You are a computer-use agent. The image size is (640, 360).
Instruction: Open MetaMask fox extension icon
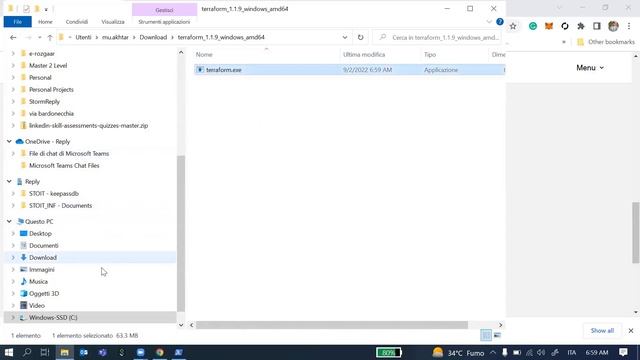pyautogui.click(x=549, y=26)
